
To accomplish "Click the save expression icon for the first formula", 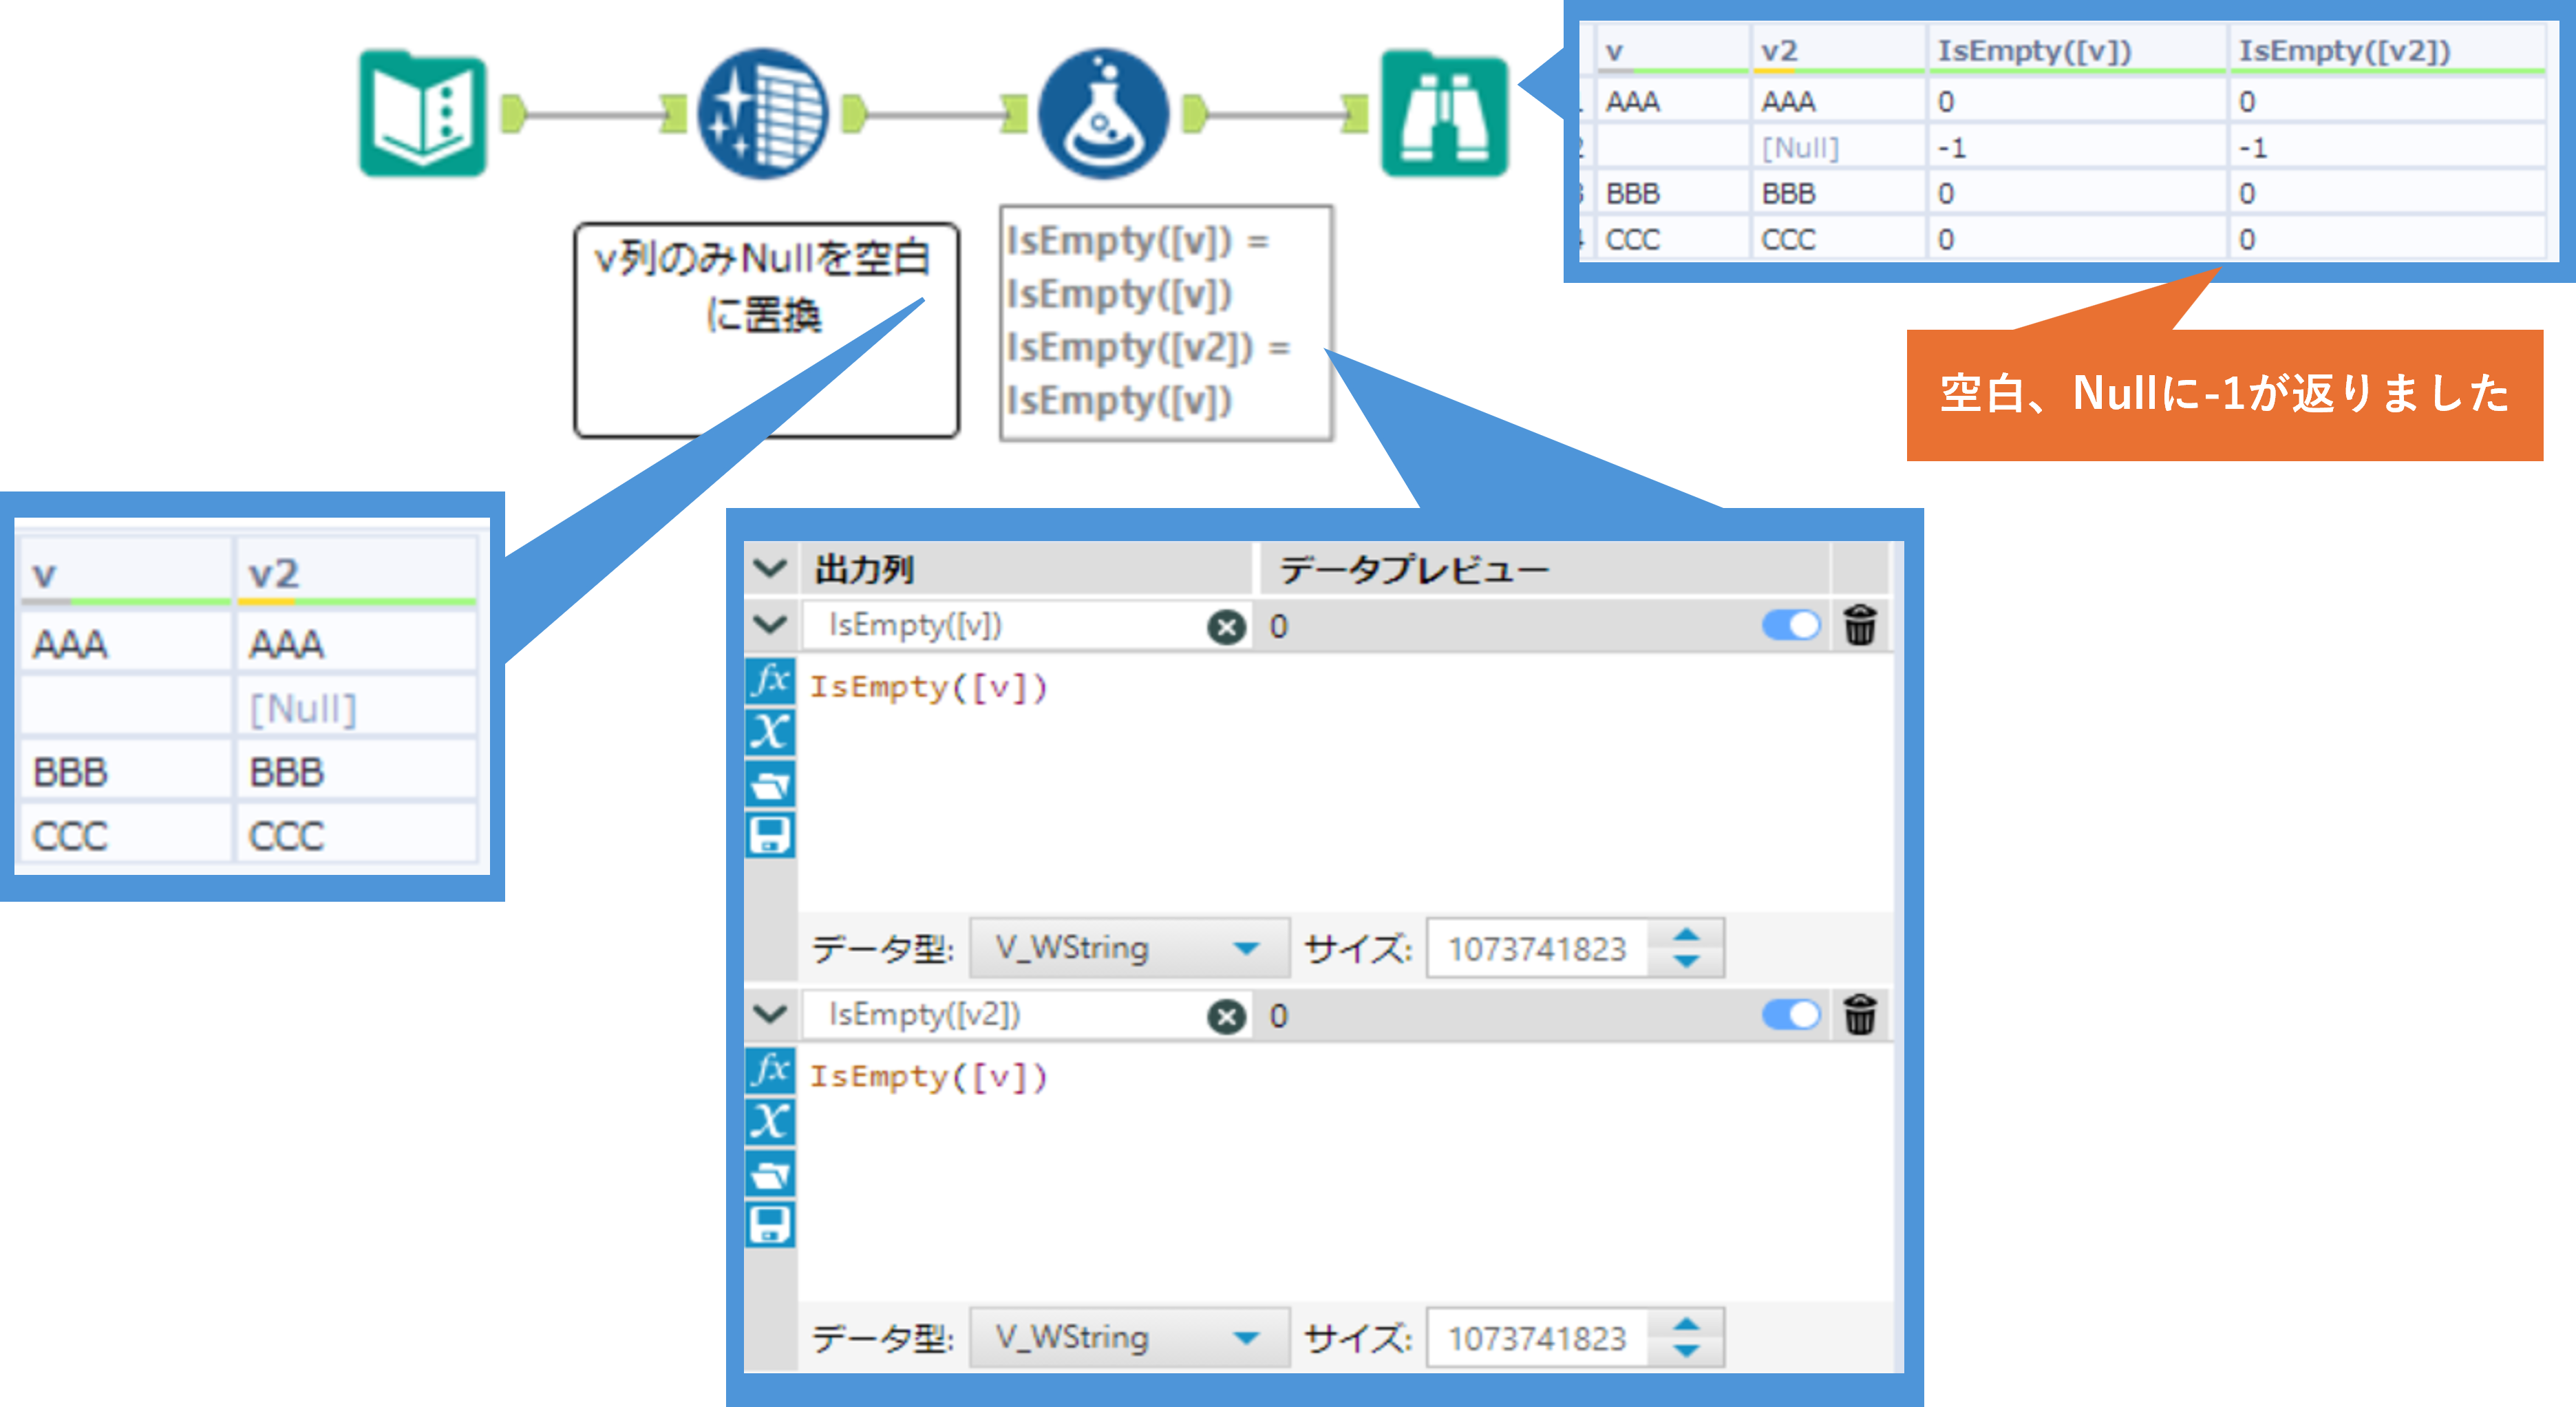I will (770, 835).
